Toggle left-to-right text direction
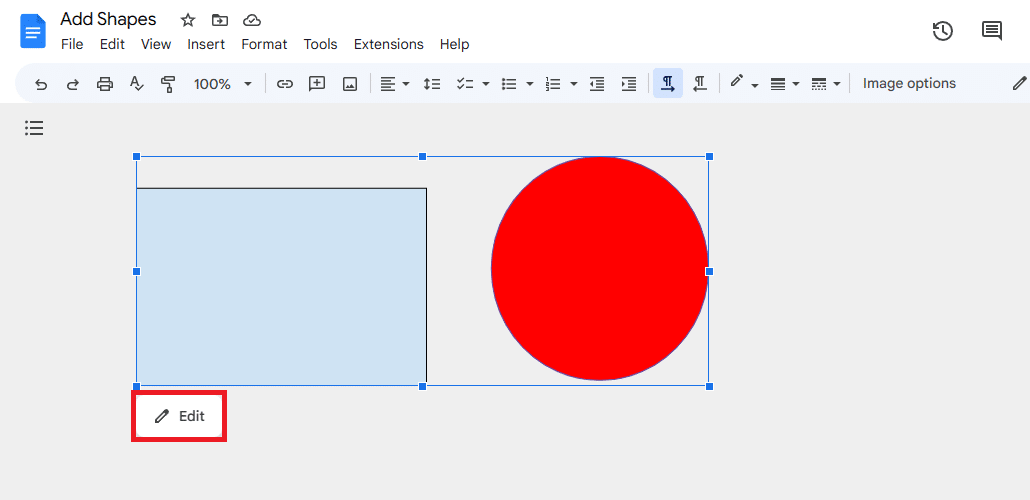 (668, 83)
